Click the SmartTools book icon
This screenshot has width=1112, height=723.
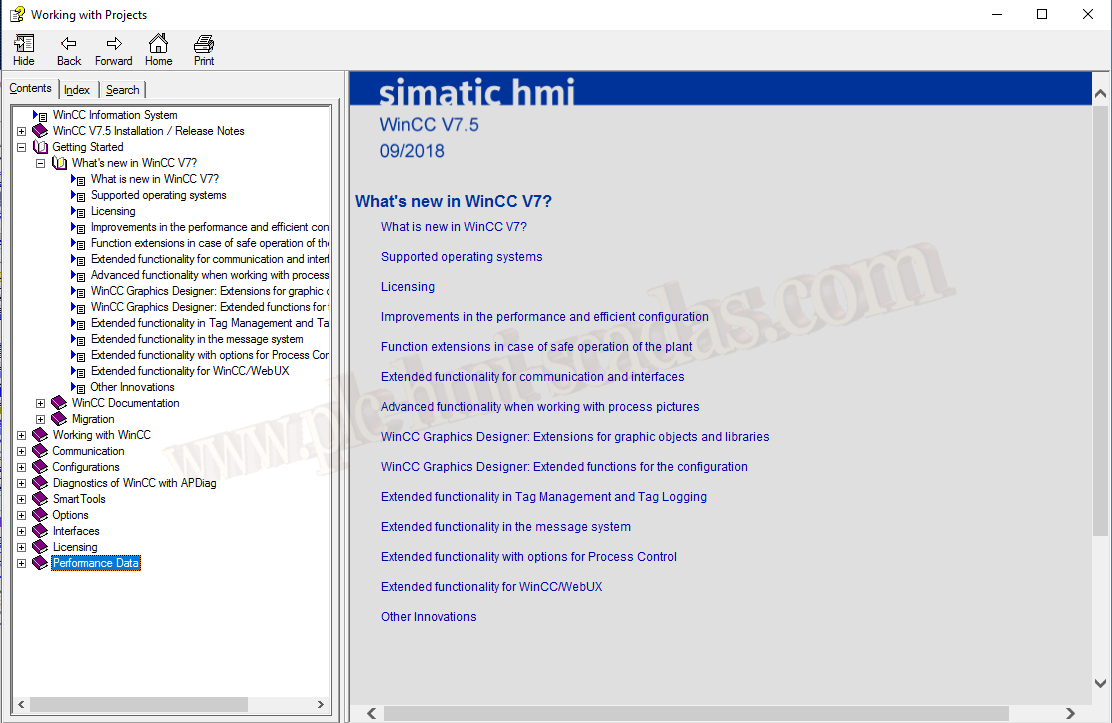(x=40, y=499)
